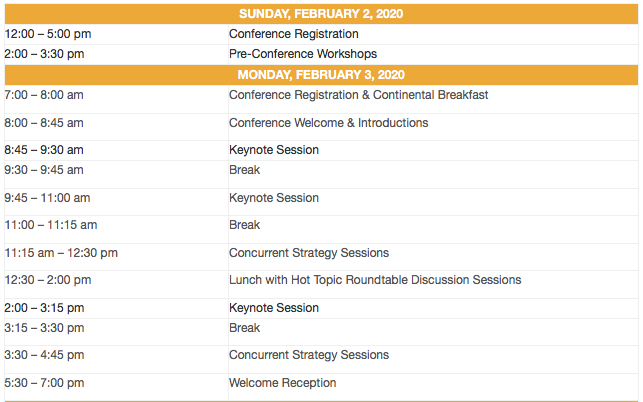Click the Break at 9:30 – 9:45 am
Image resolution: width=643 pixels, height=402 pixels.
tap(244, 170)
